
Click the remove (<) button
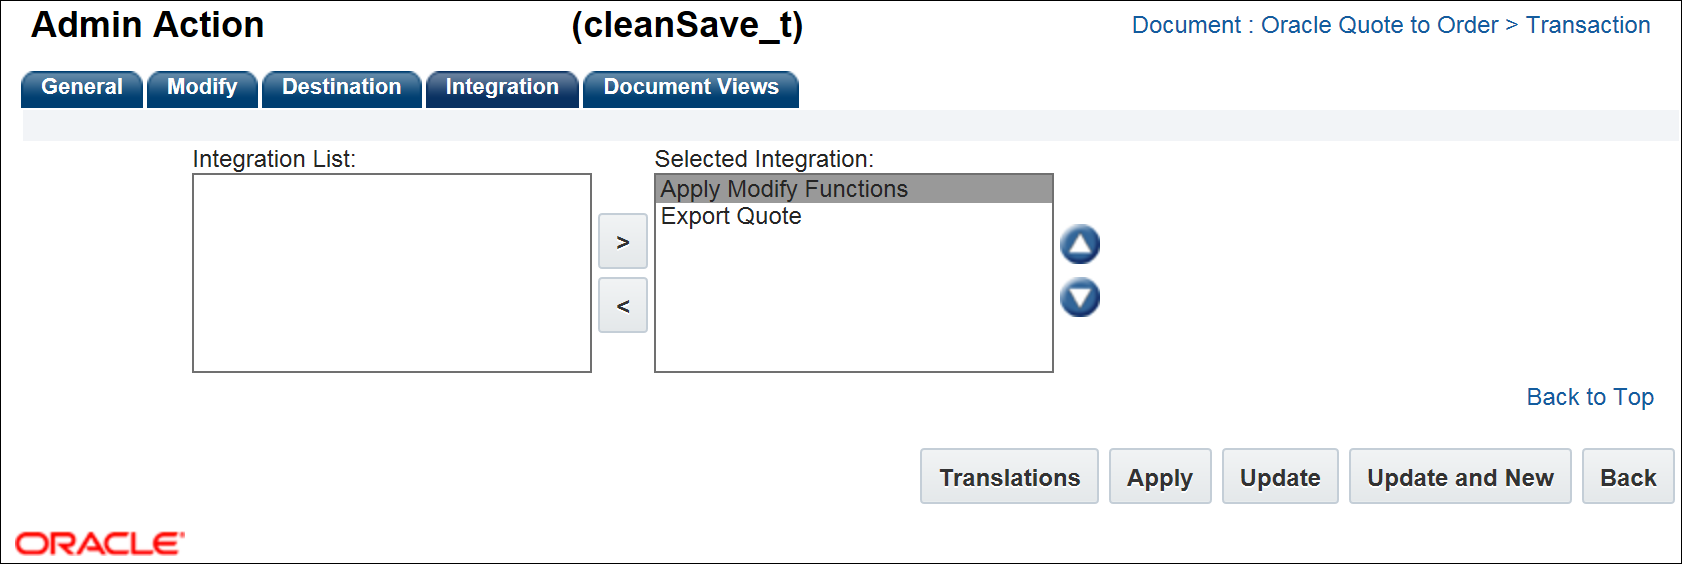click(622, 306)
